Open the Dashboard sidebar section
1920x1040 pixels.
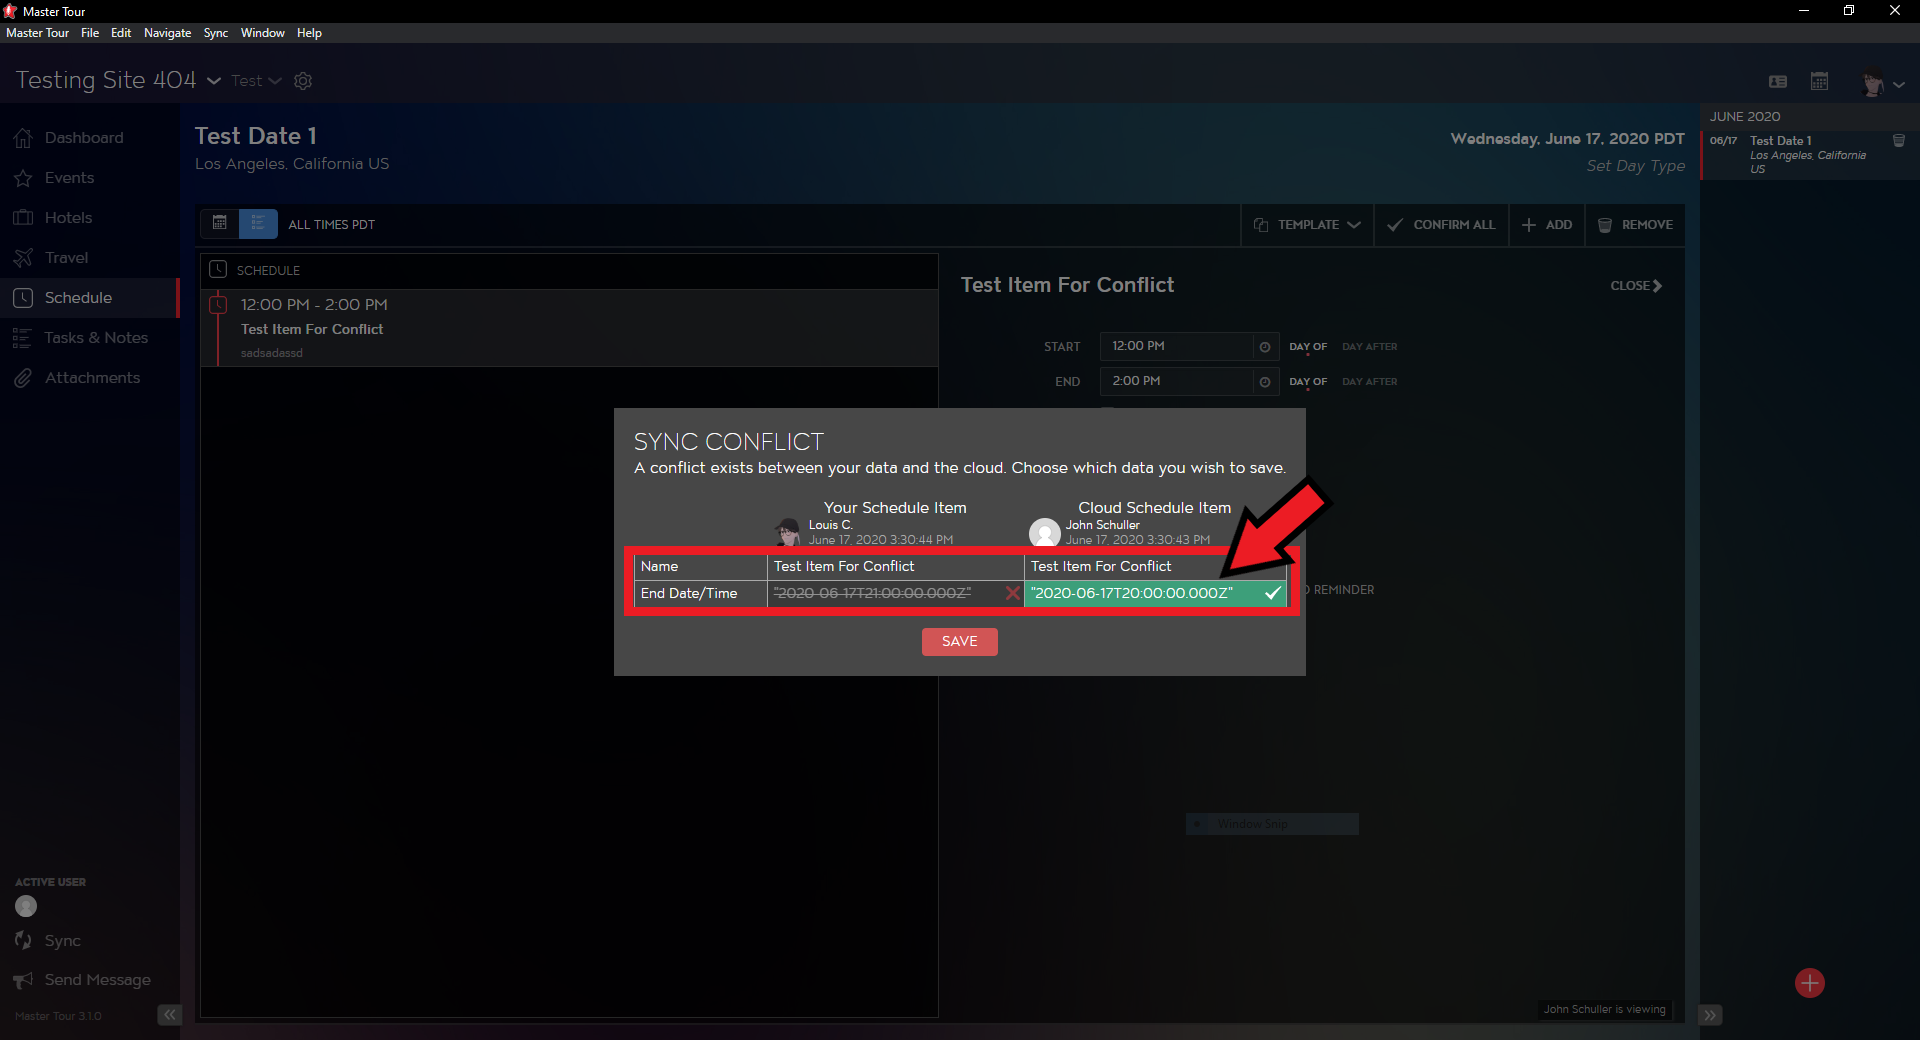[x=84, y=138]
